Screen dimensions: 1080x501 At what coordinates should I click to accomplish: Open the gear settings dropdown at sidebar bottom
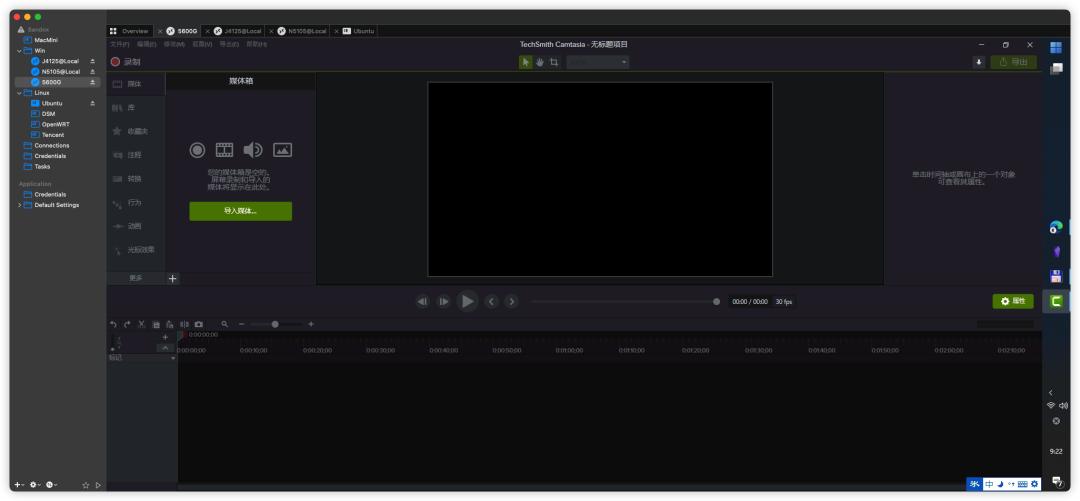pos(35,485)
